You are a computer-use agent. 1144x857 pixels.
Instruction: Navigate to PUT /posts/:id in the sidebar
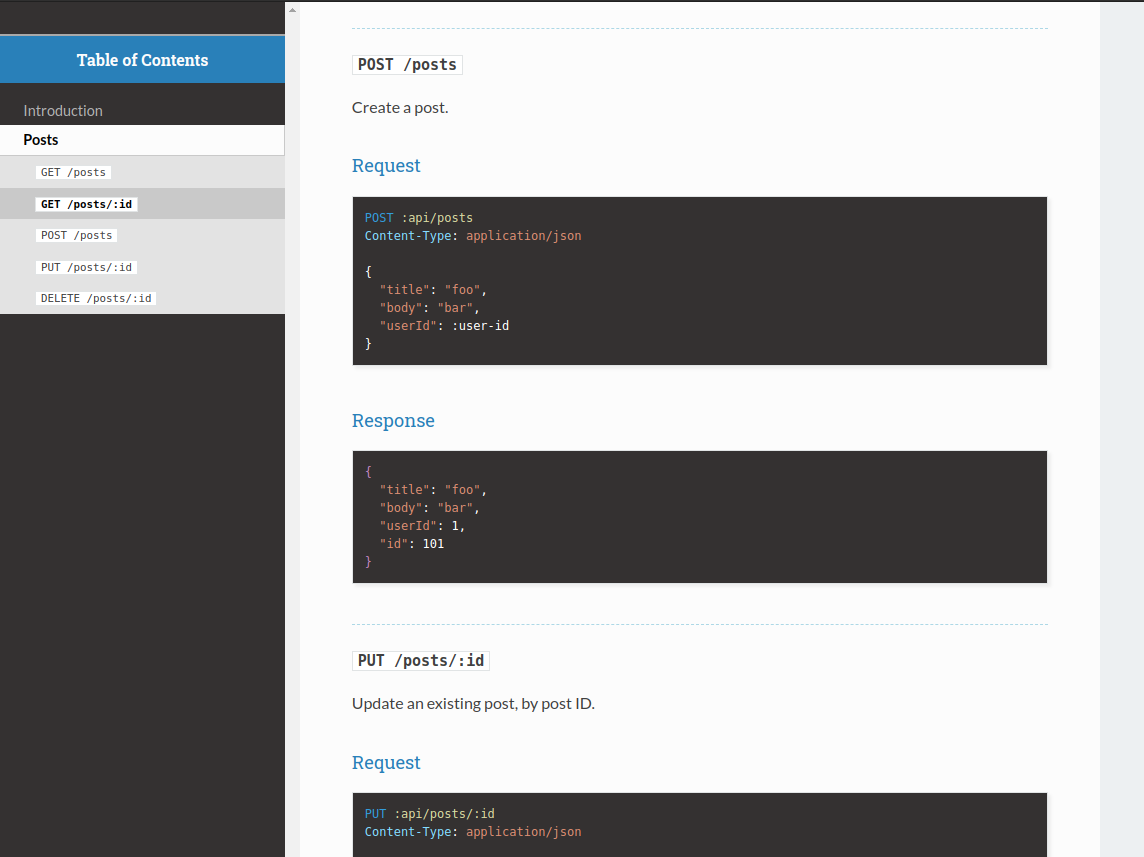[x=86, y=267]
